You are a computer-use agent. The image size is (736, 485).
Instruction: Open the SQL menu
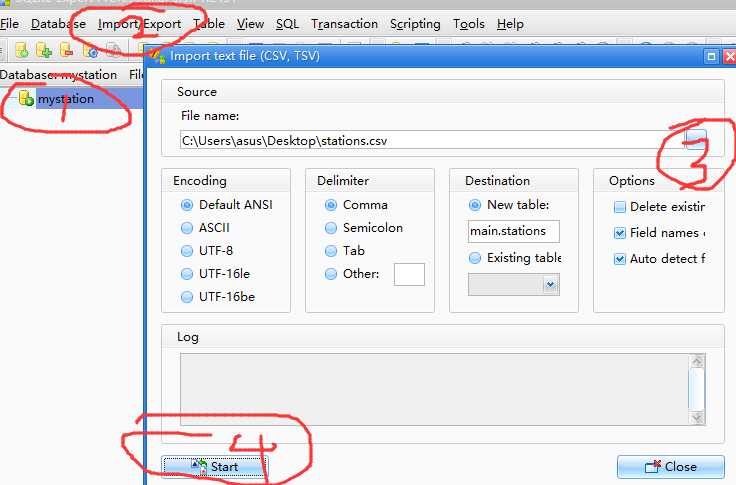coord(287,24)
